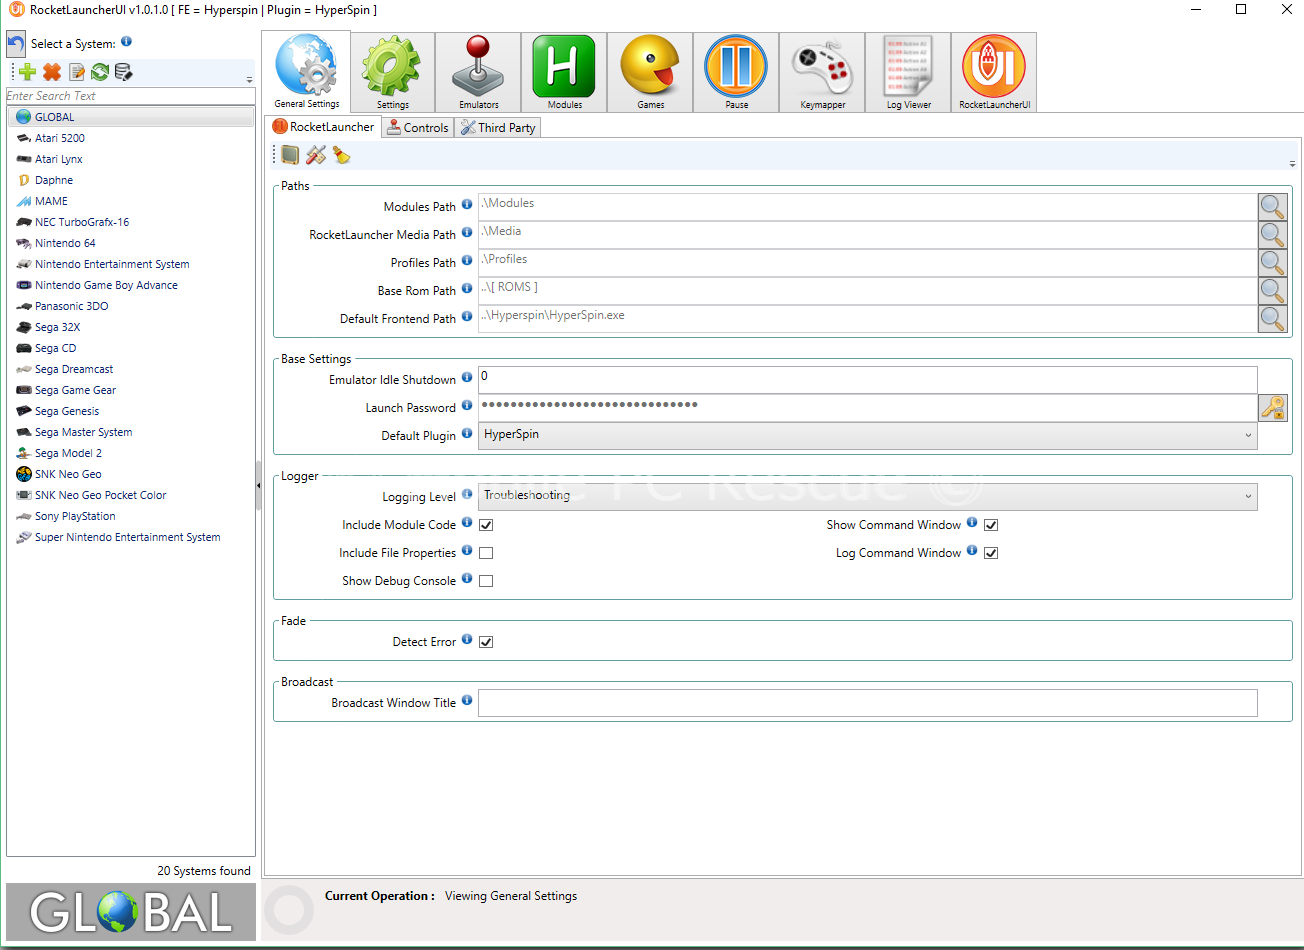Click the green plus add system icon
Image resolution: width=1304 pixels, height=950 pixels.
[27, 72]
